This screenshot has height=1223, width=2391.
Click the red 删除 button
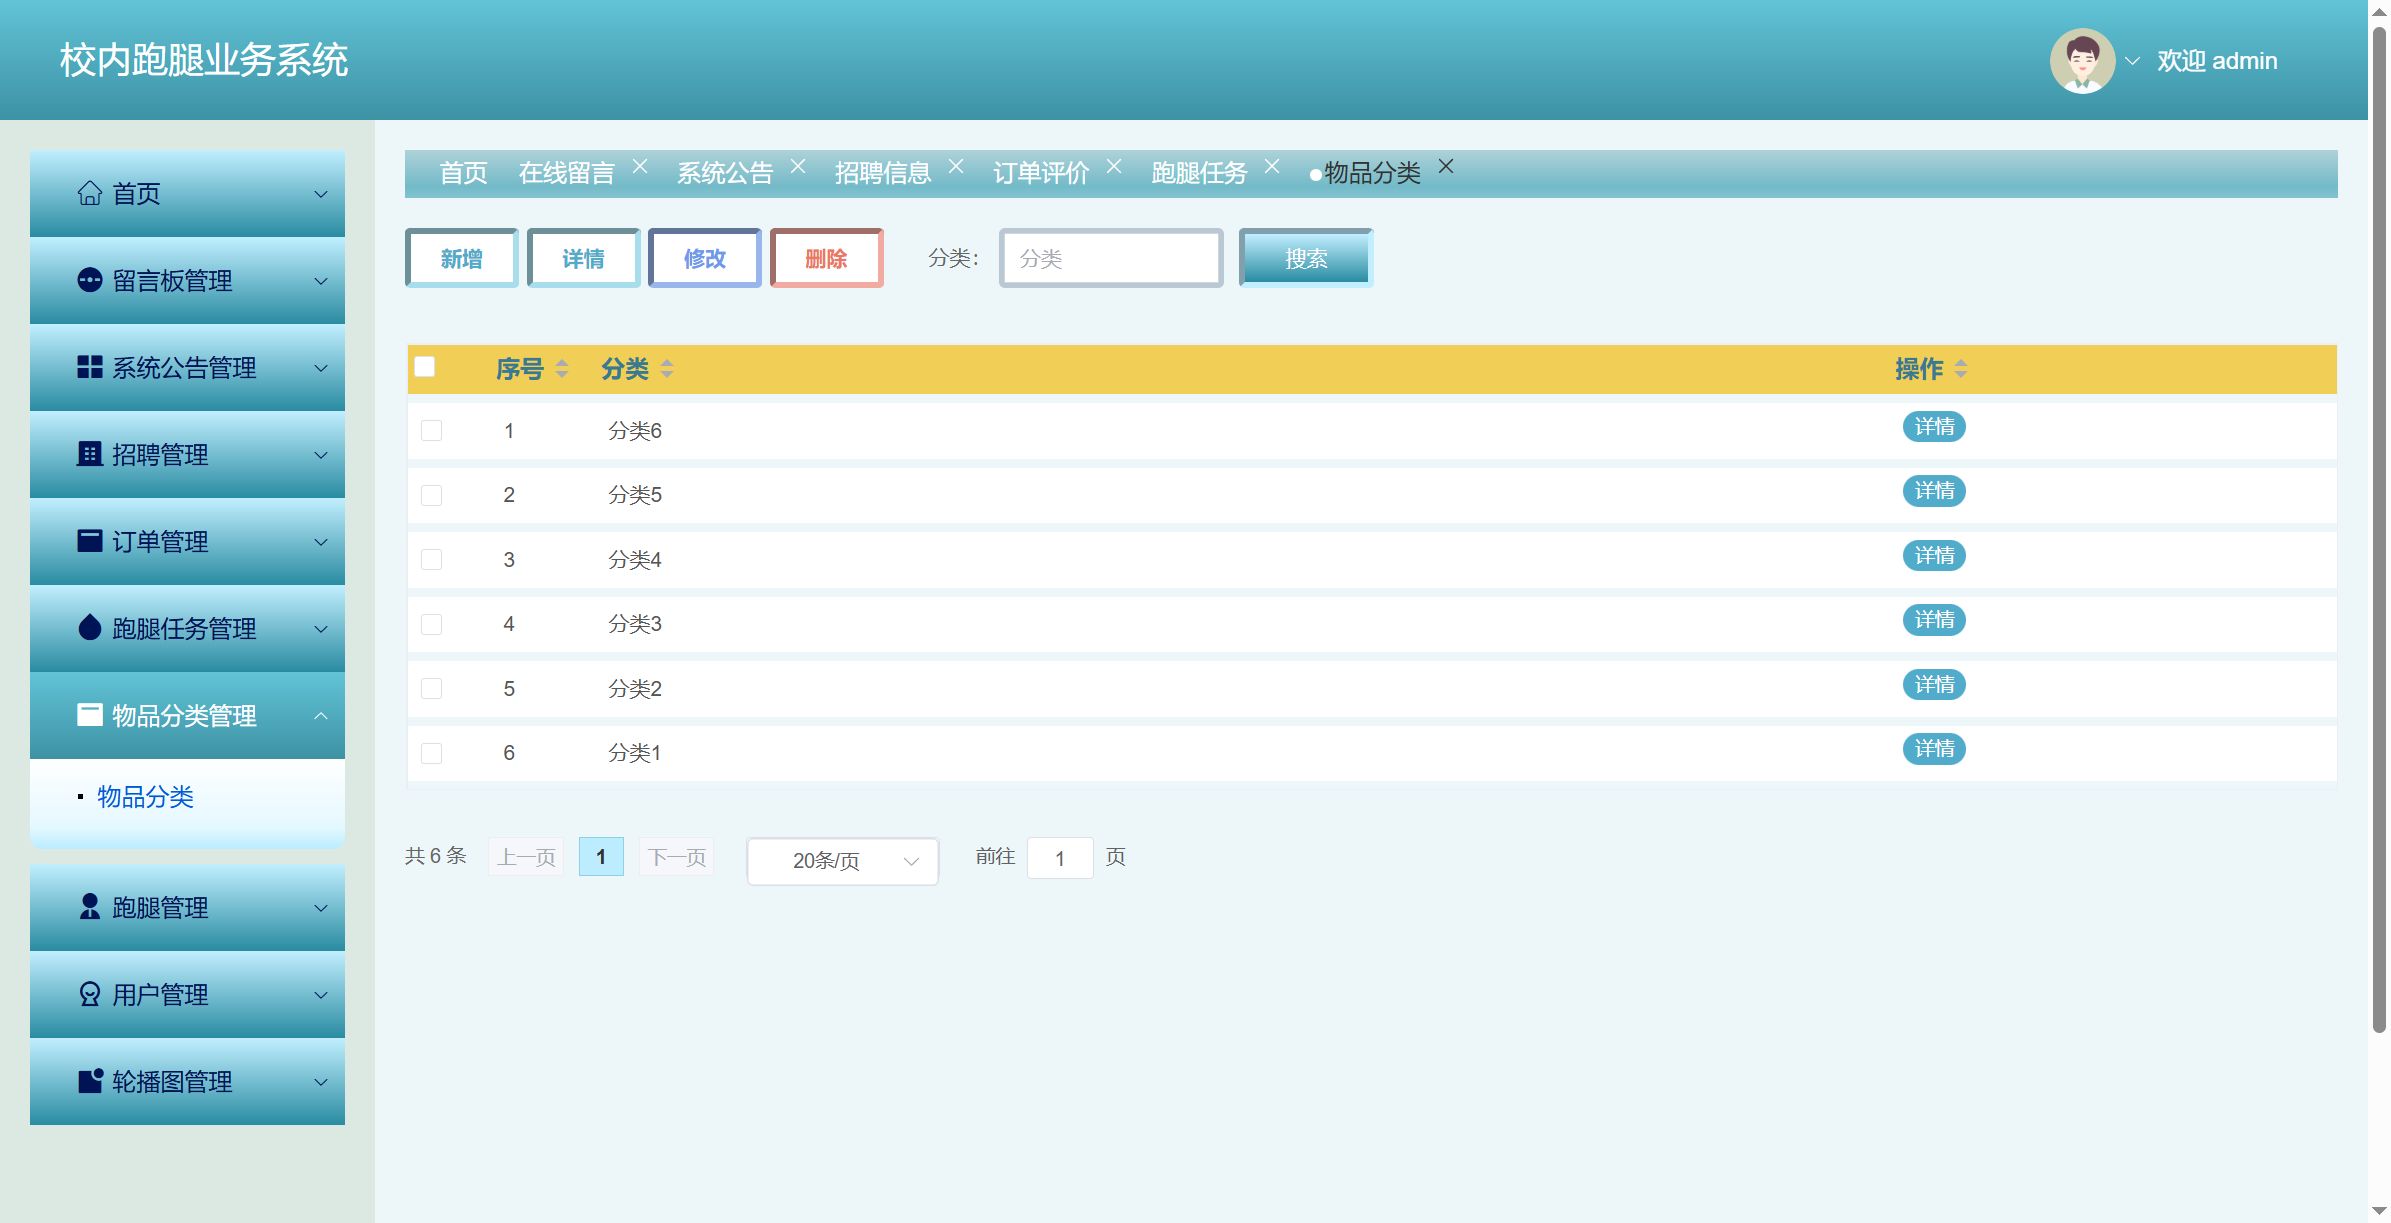pyautogui.click(x=827, y=258)
